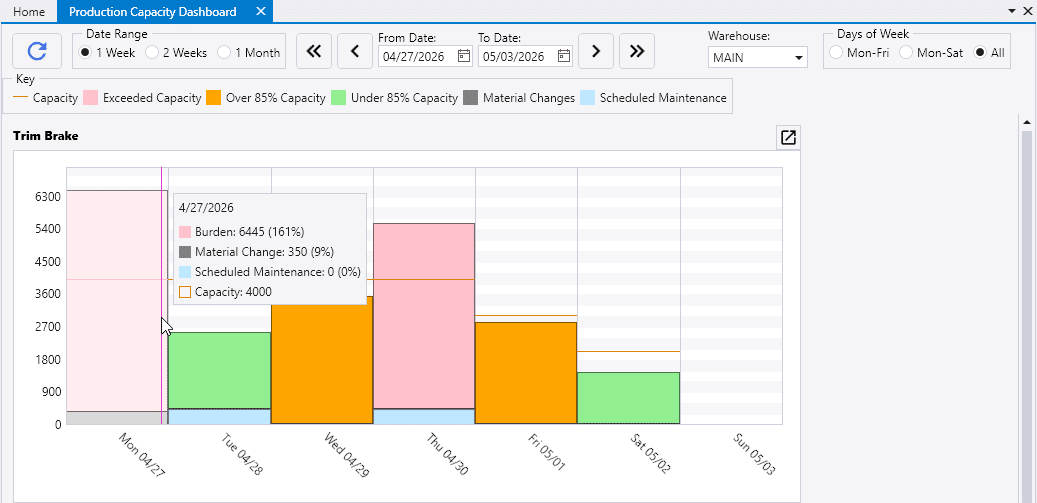The height and width of the screenshot is (503, 1037).
Task: Click the Scheduled Maintenance blue key swatch
Action: (x=587, y=98)
